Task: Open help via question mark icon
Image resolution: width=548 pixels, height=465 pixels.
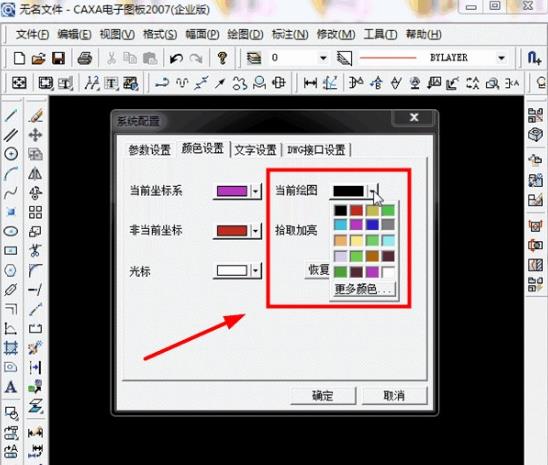Action: [222, 58]
